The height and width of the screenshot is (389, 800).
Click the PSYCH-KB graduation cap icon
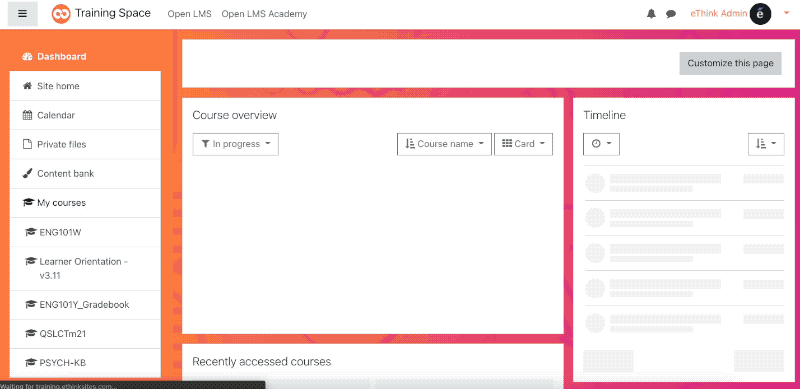30,363
